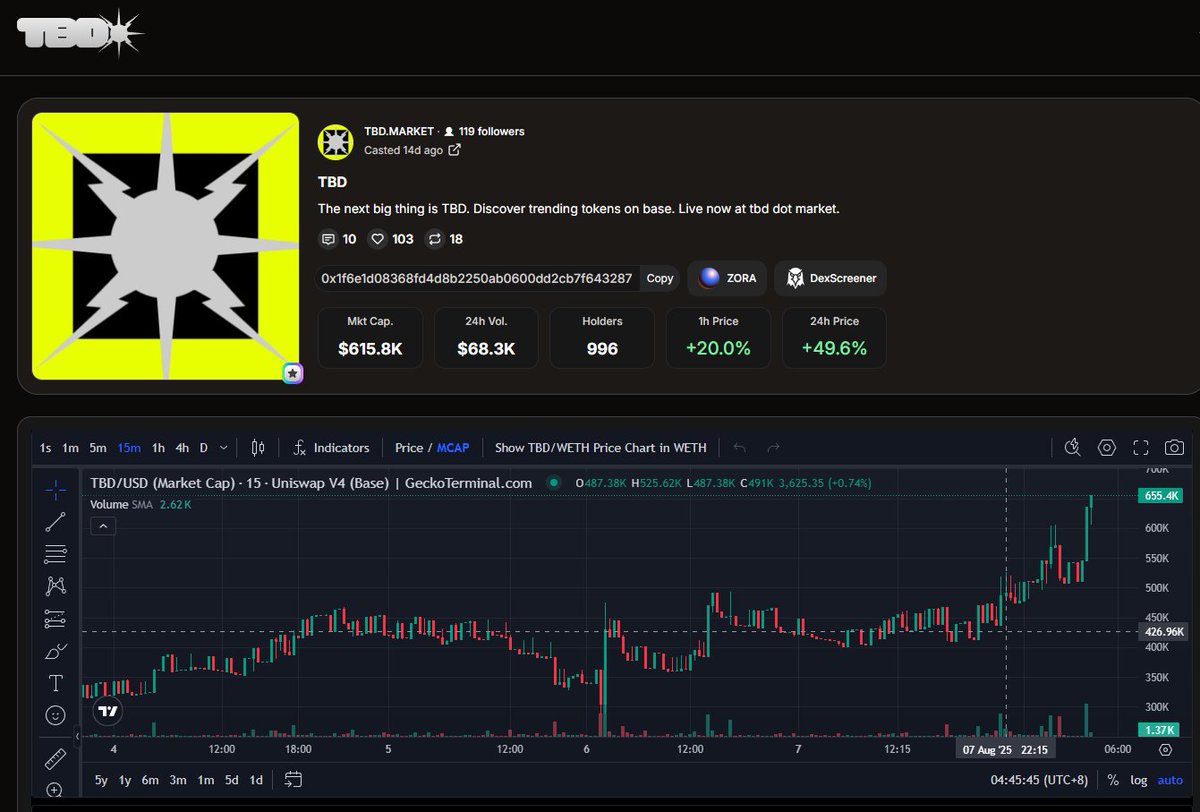Collapse the indicator legend with caret button
The image size is (1200, 812).
click(103, 526)
